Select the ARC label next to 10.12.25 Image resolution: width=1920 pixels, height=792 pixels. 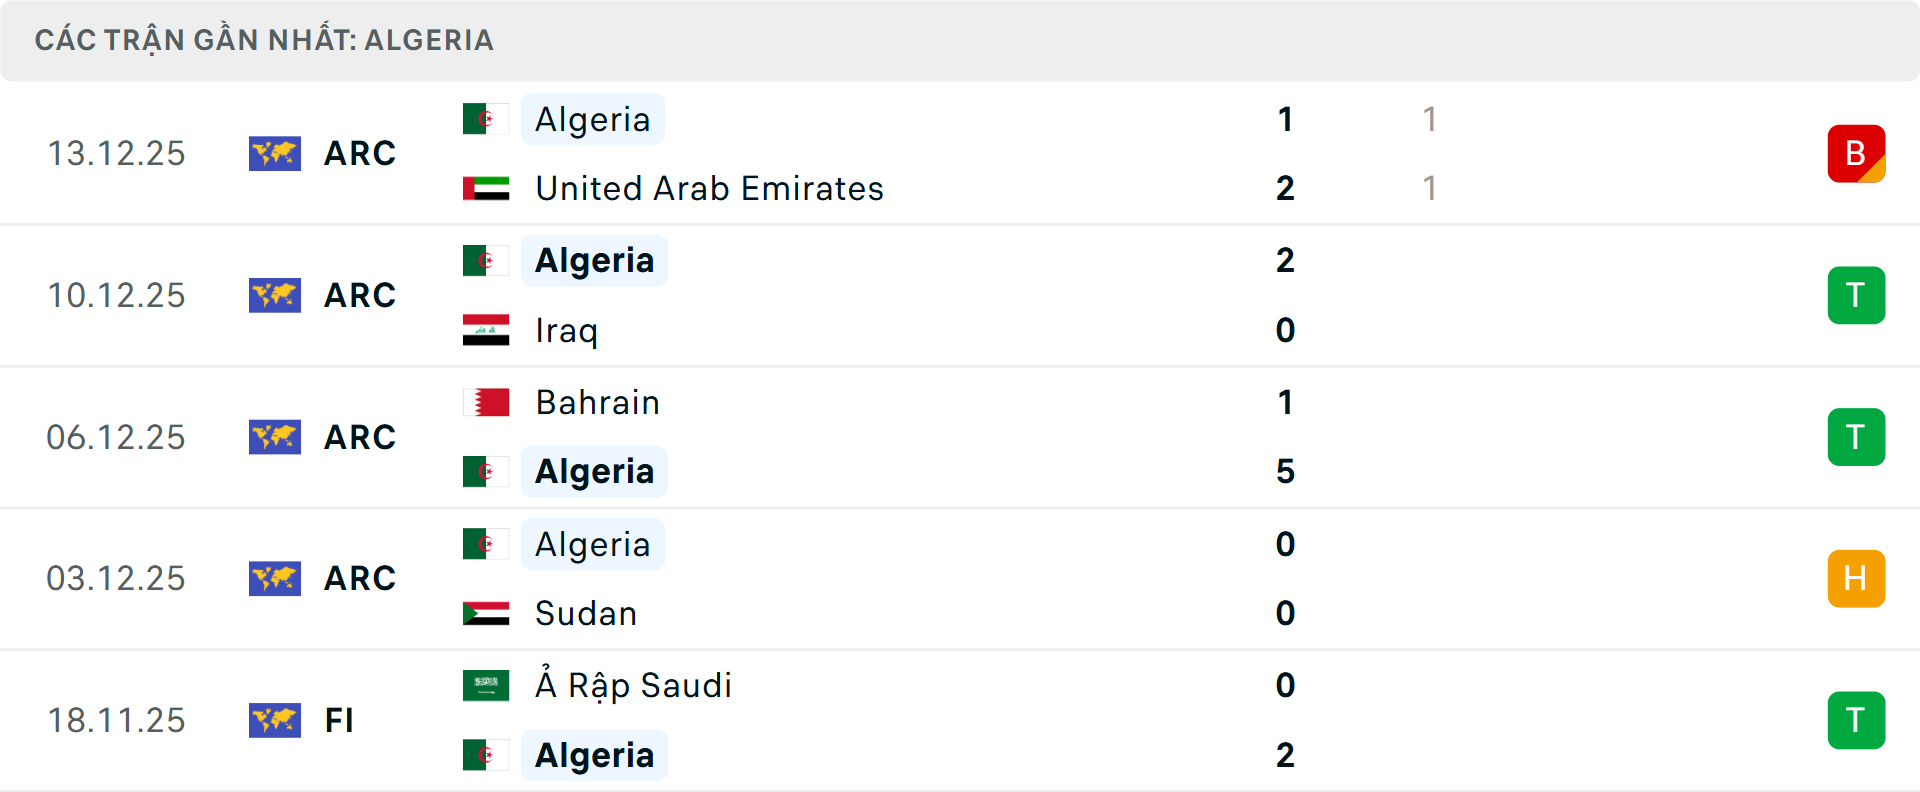coord(359,295)
